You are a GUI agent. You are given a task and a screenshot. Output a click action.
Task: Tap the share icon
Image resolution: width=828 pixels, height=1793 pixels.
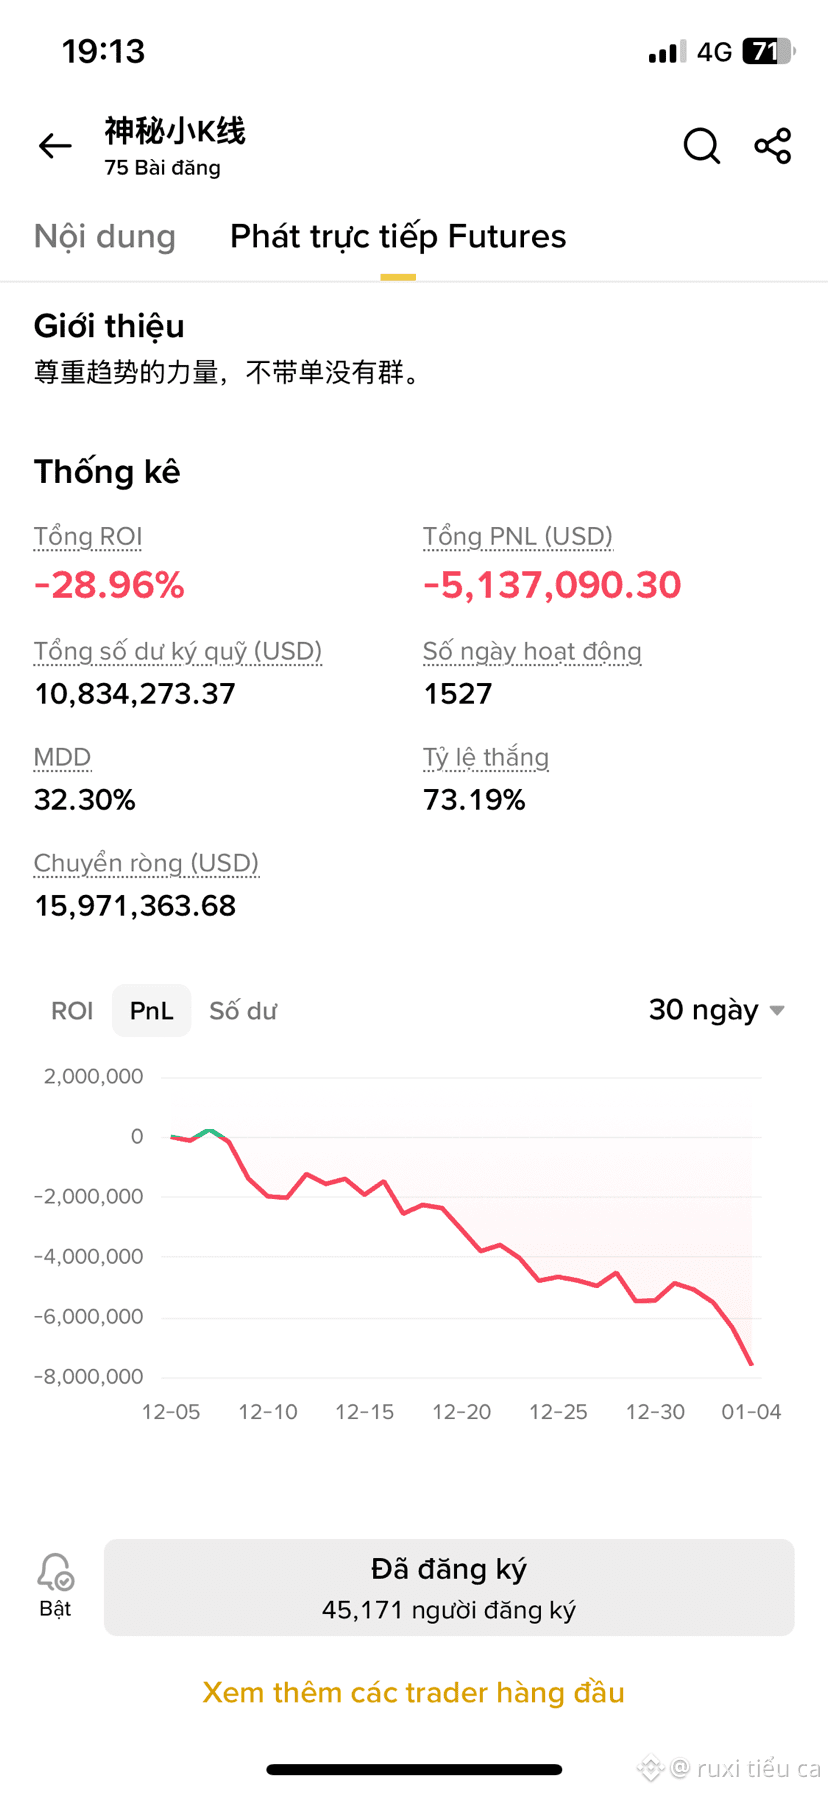773,146
